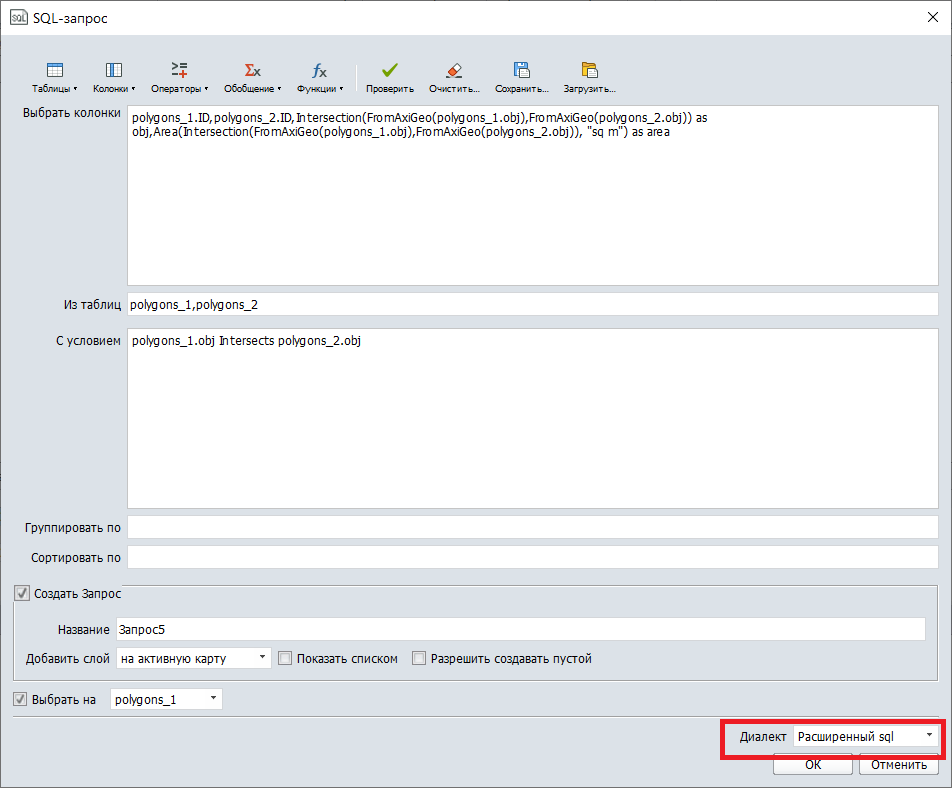Run the Проверить query check icon
This screenshot has height=788, width=952.
pos(389,72)
